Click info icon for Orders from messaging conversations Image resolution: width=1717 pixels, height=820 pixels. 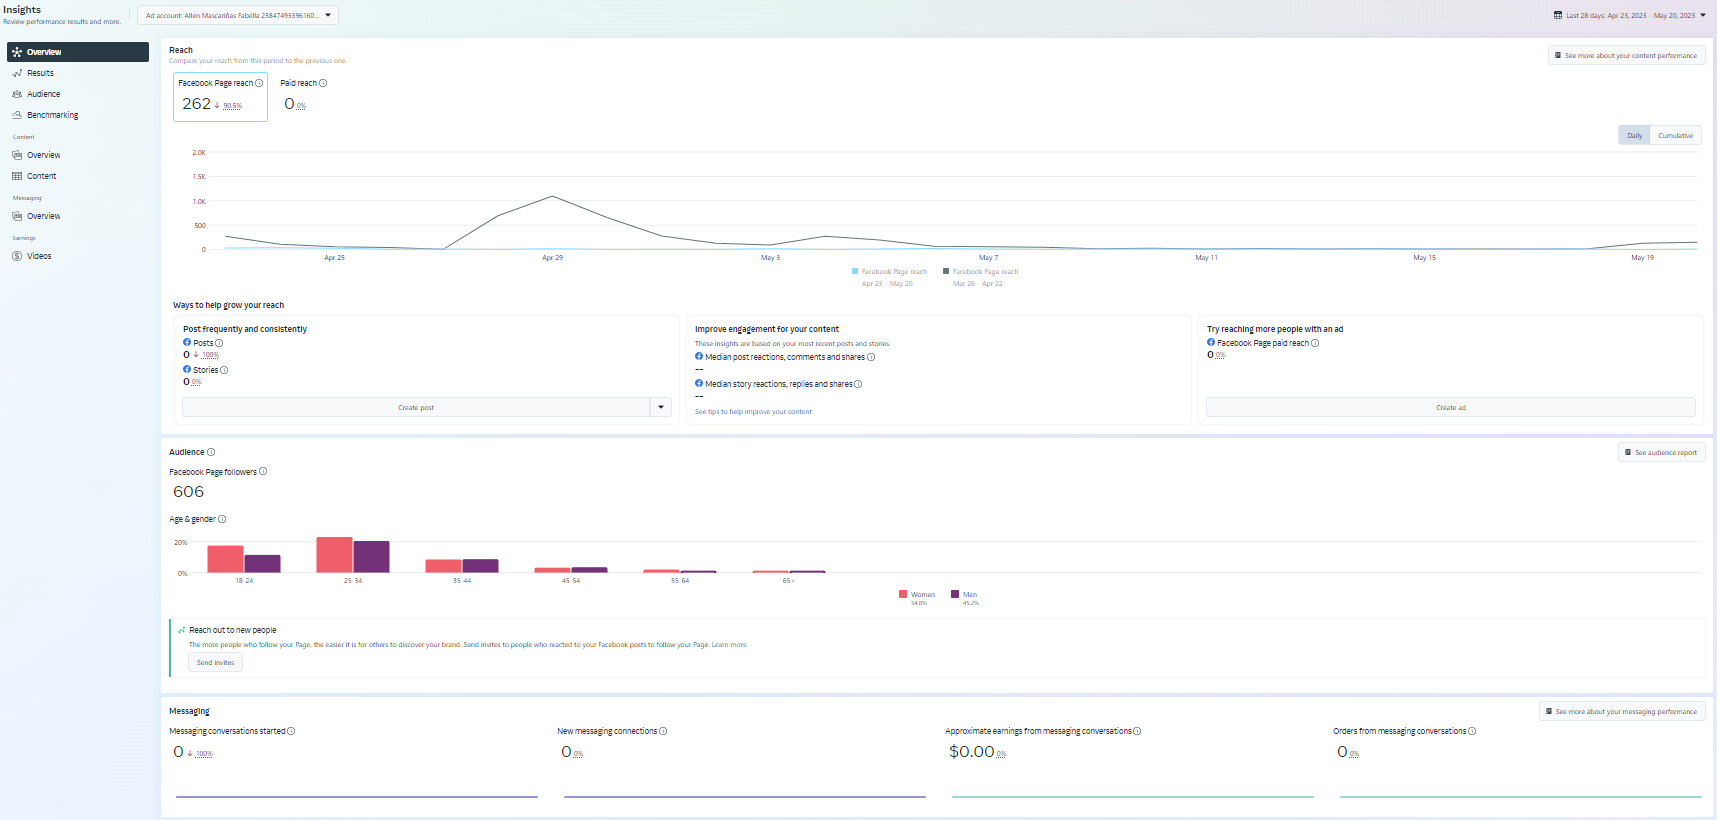[1472, 731]
